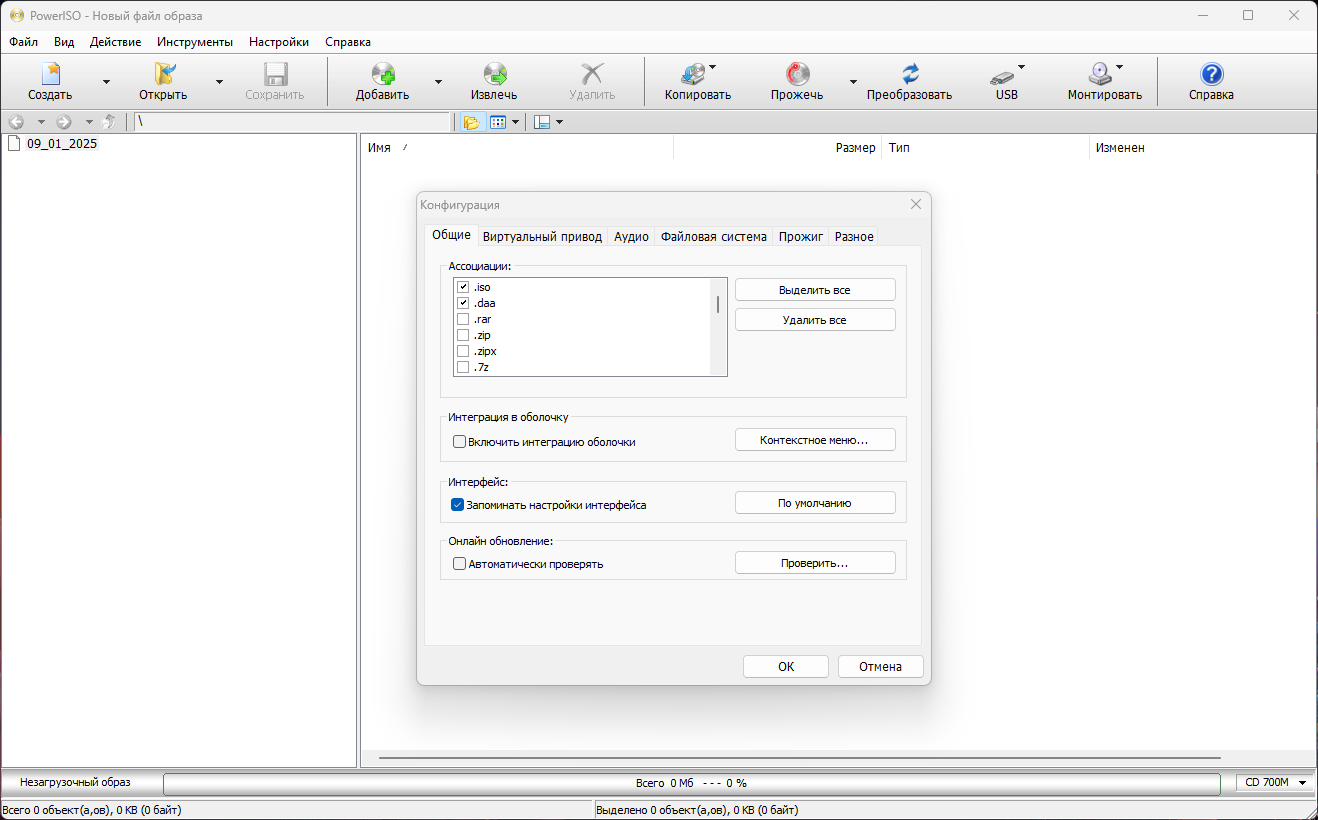This screenshot has height=820, width=1318.
Task: Switch to Файловая система tab
Action: pos(714,237)
